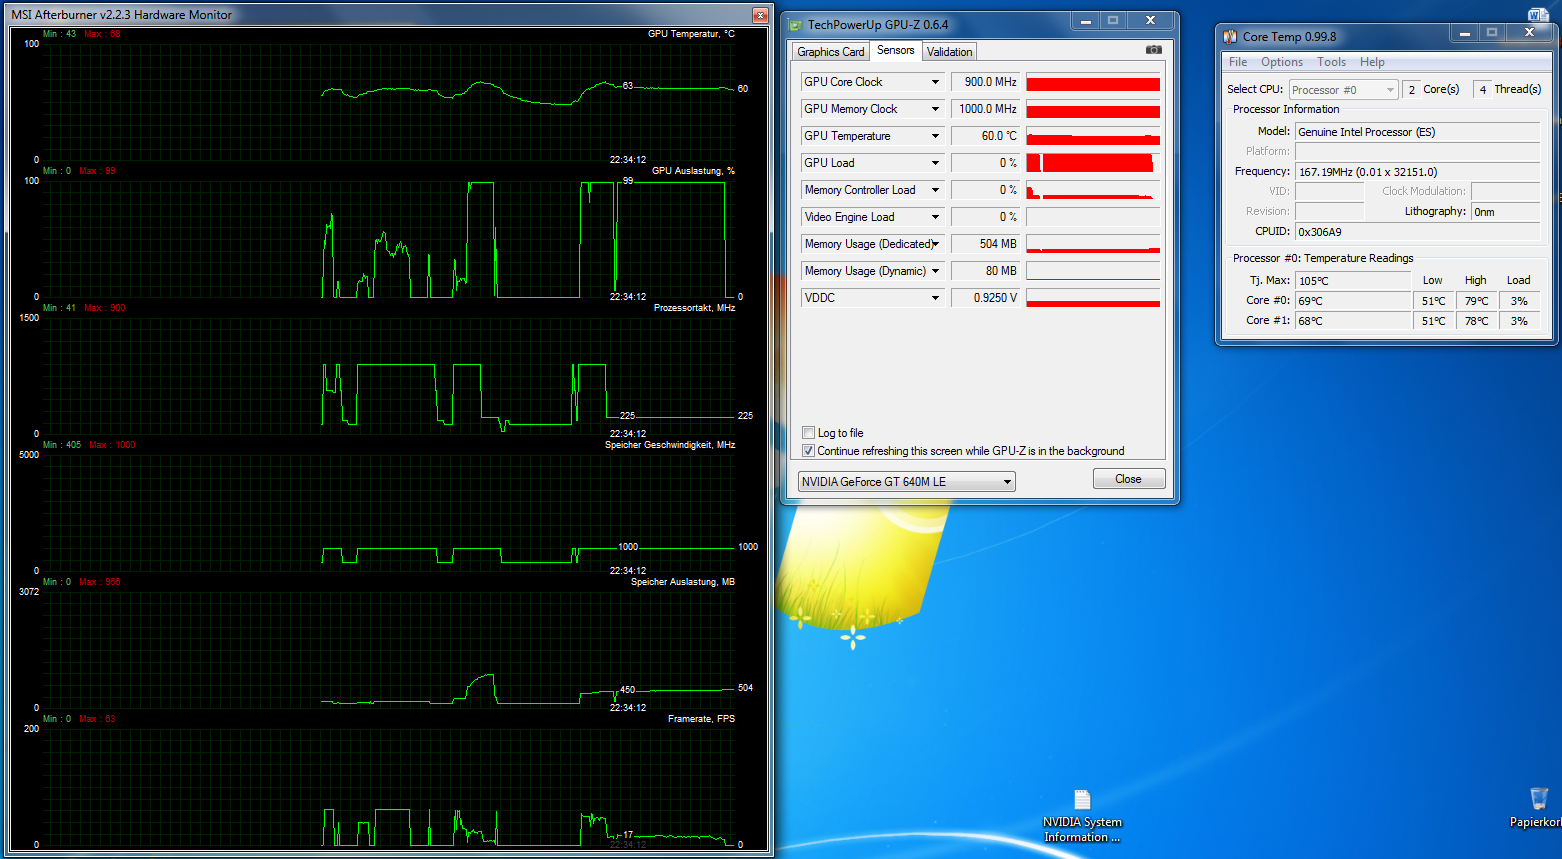This screenshot has height=859, width=1562.
Task: Click the GPU Load history graph in GPU-Z
Action: (x=1093, y=163)
